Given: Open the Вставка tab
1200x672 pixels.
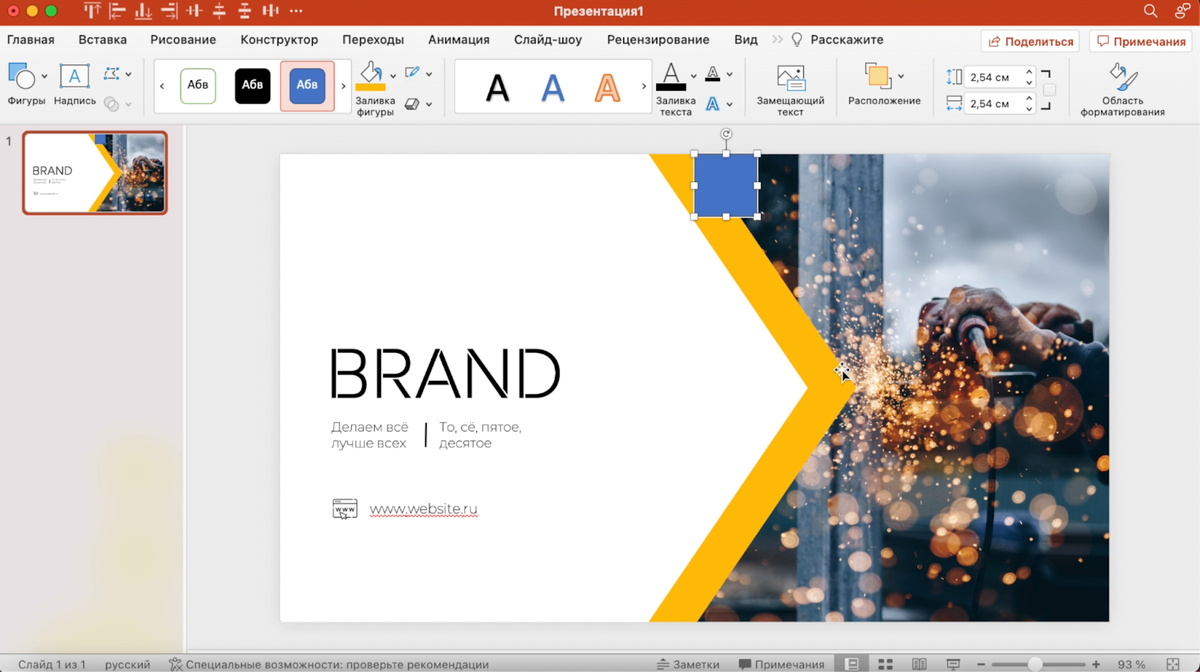Looking at the screenshot, I should (x=103, y=40).
